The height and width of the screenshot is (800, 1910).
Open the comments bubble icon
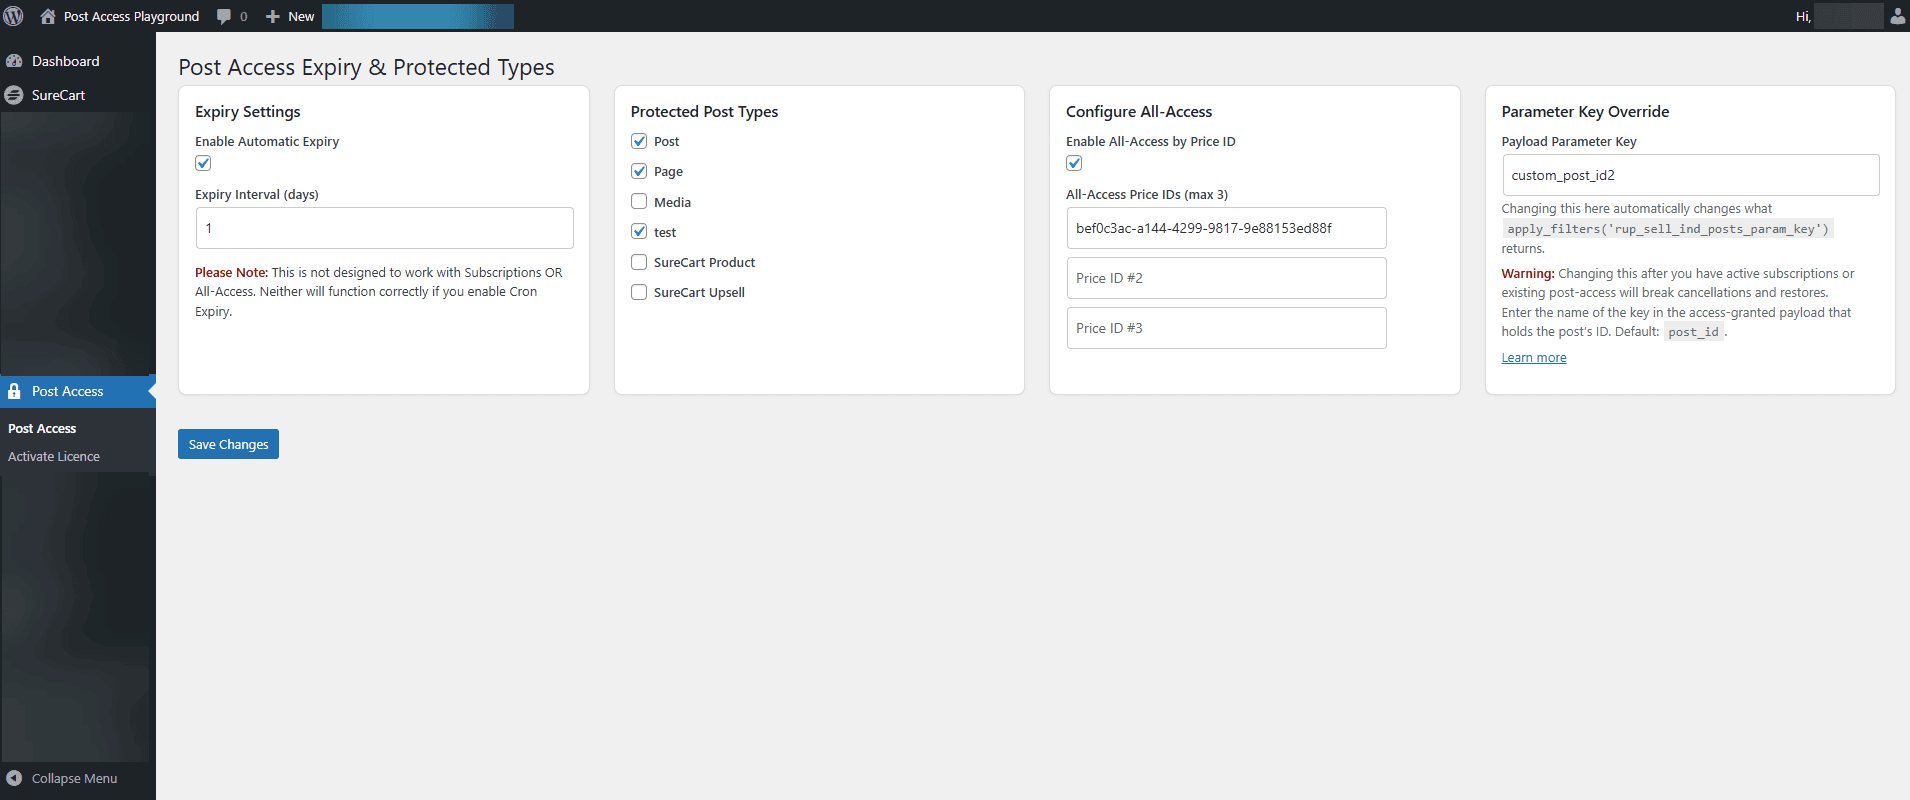[224, 16]
